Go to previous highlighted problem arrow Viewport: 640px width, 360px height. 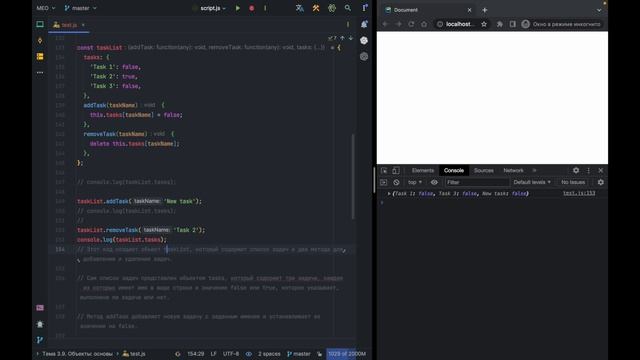point(343,38)
